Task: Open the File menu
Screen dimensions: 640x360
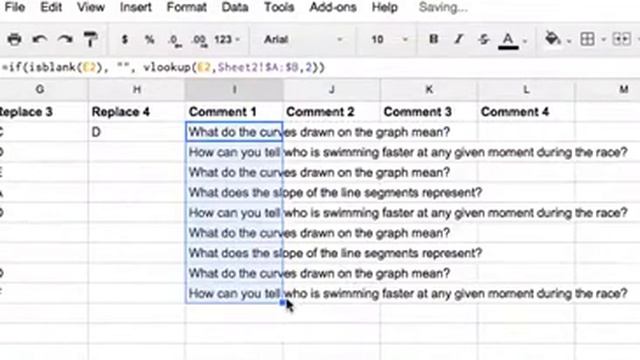Action: click(x=14, y=7)
